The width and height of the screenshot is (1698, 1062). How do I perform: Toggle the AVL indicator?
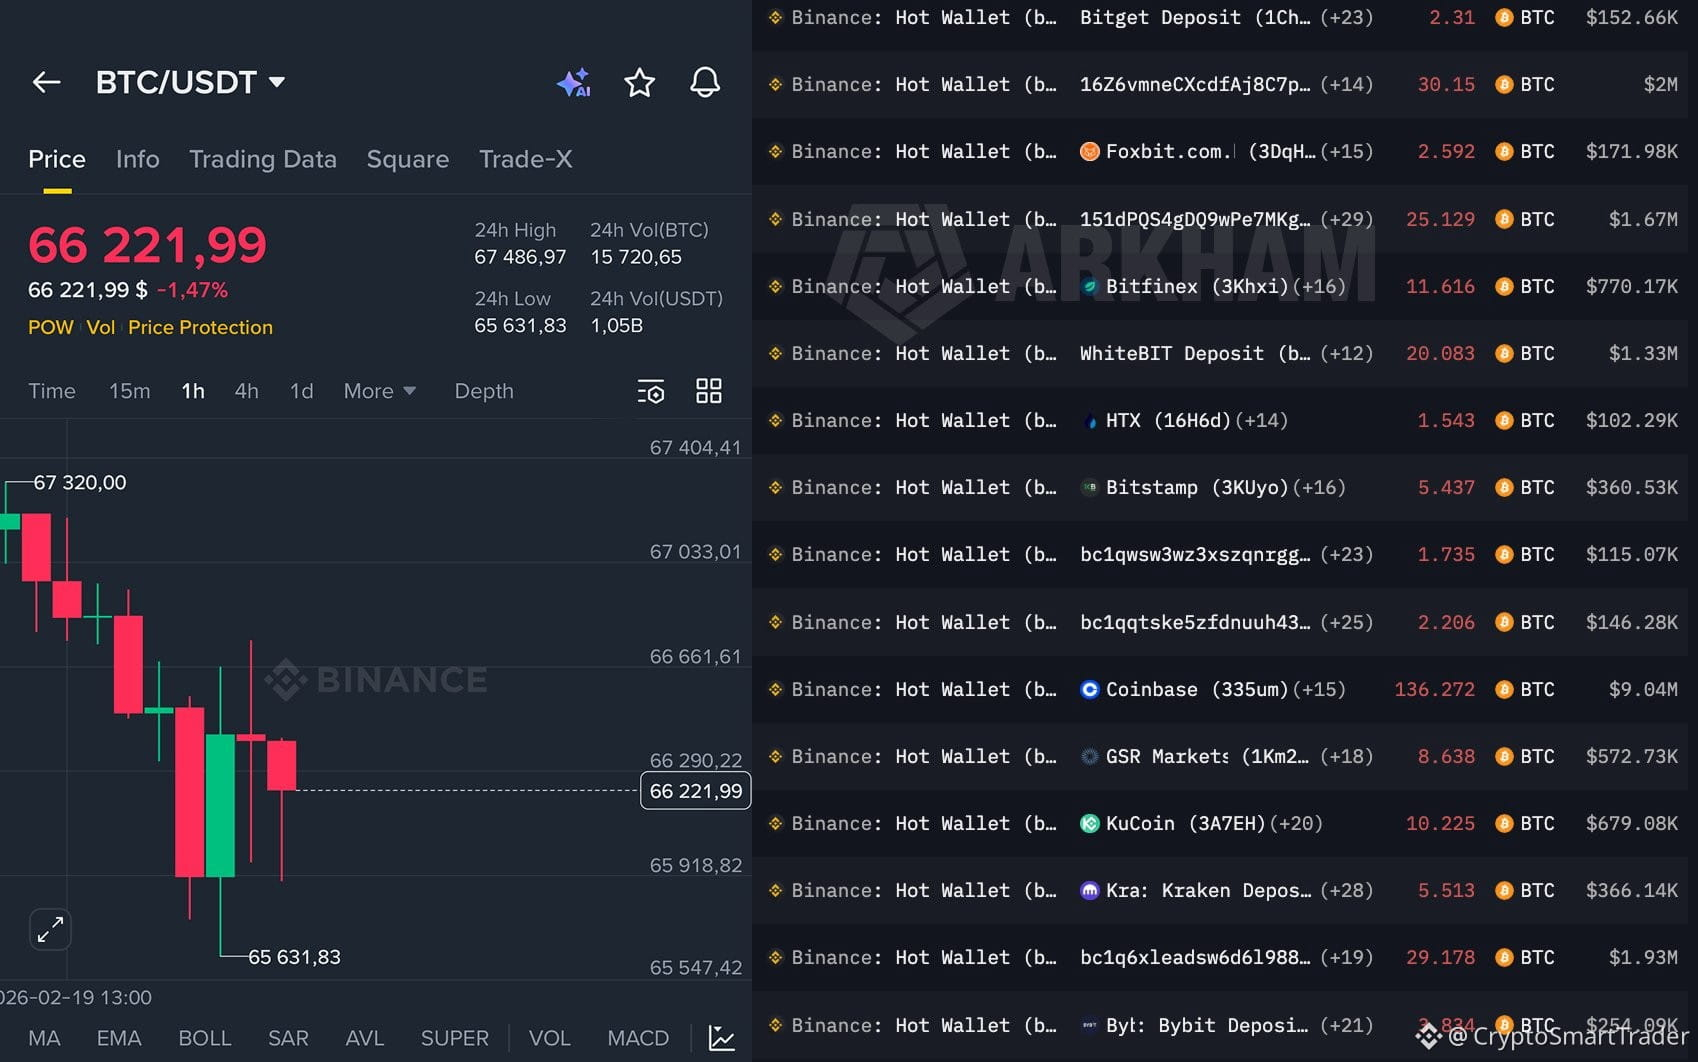coord(365,1038)
